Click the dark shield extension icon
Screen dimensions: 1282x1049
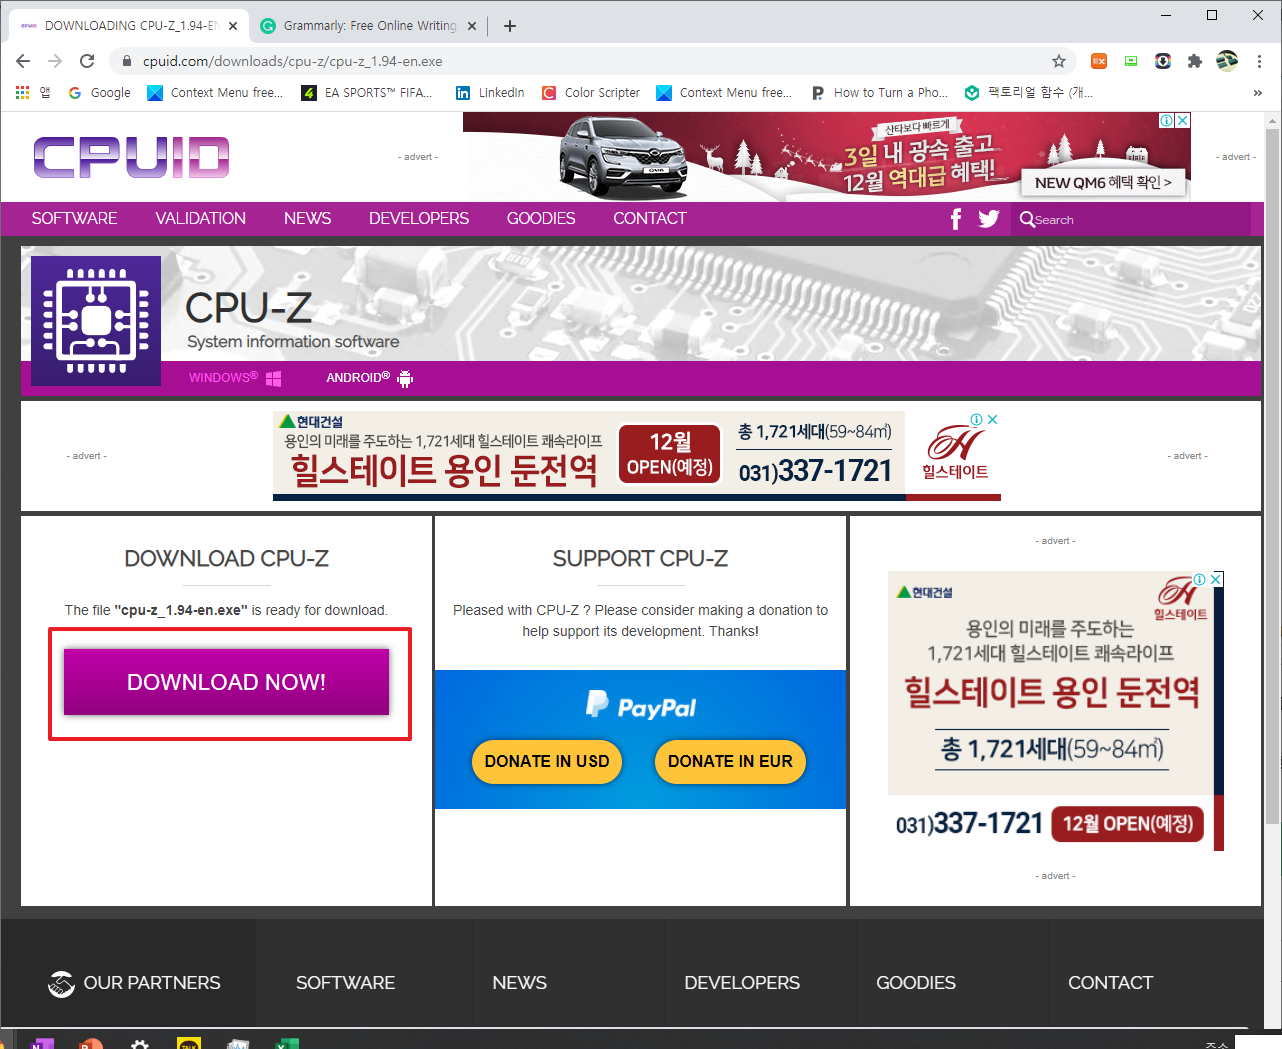click(x=1163, y=61)
